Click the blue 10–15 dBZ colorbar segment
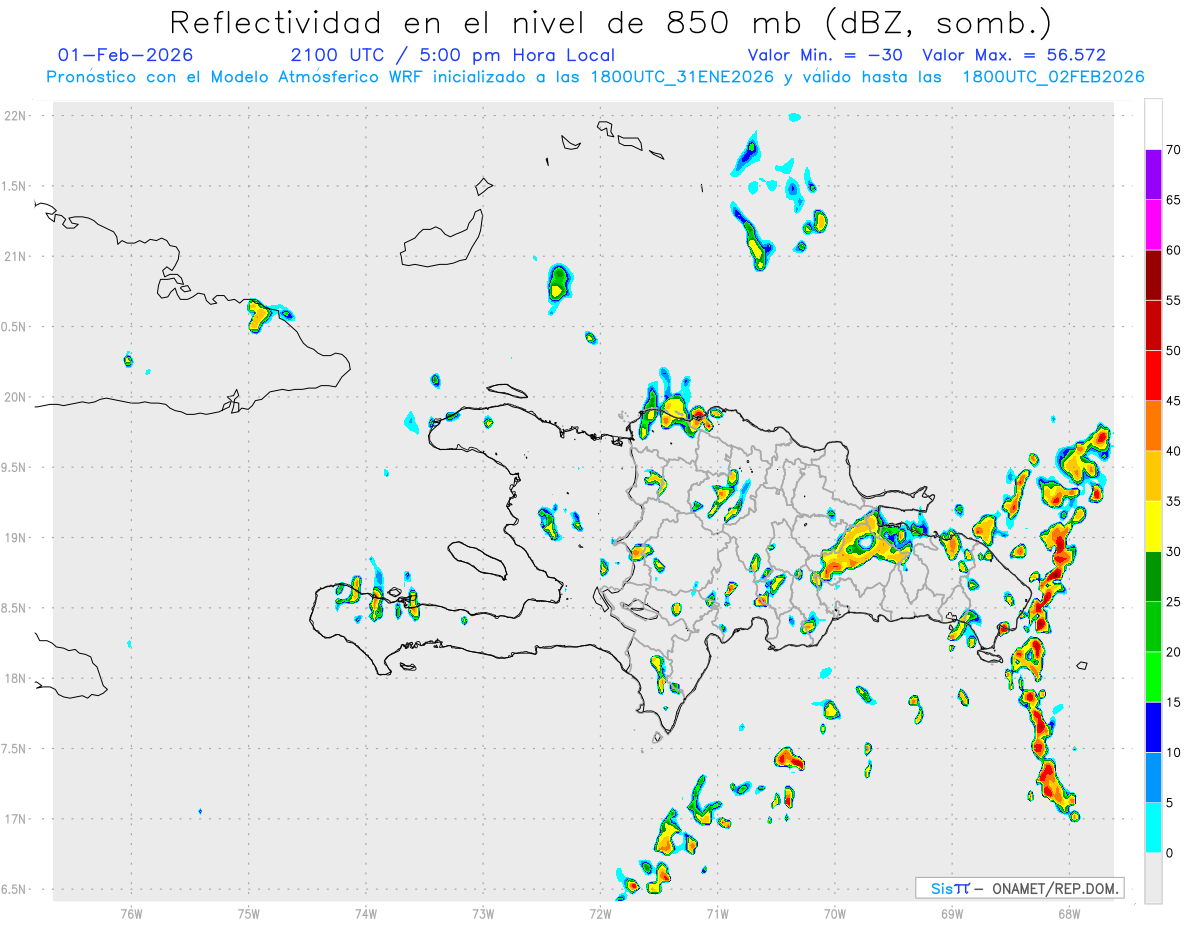The image size is (1200, 927). 1153,727
